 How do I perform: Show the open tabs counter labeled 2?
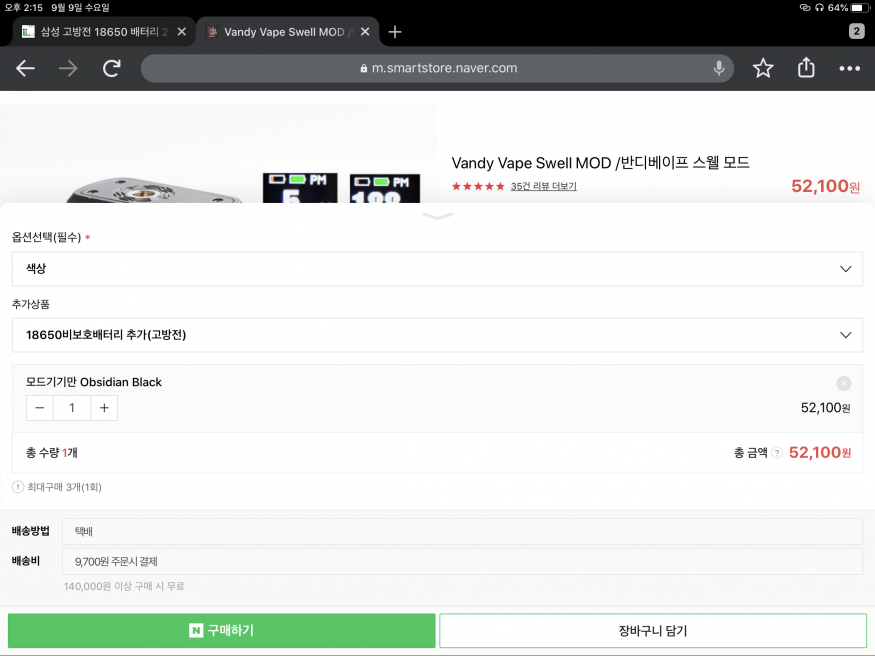pyautogui.click(x=857, y=31)
